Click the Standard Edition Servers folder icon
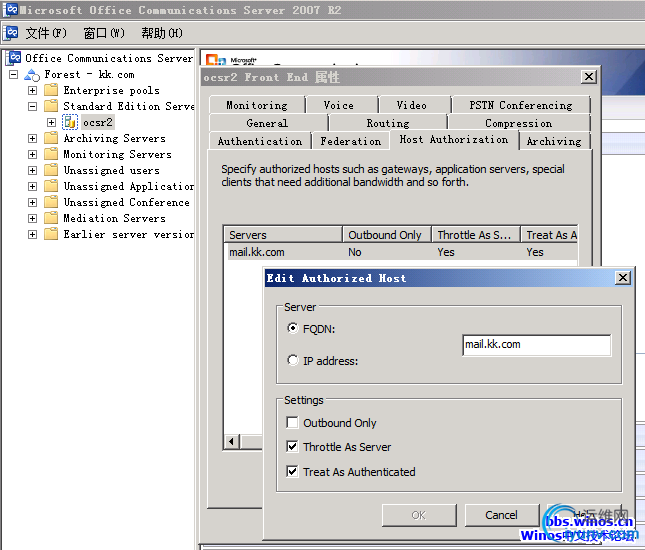Viewport: 645px width, 550px height. click(51, 106)
